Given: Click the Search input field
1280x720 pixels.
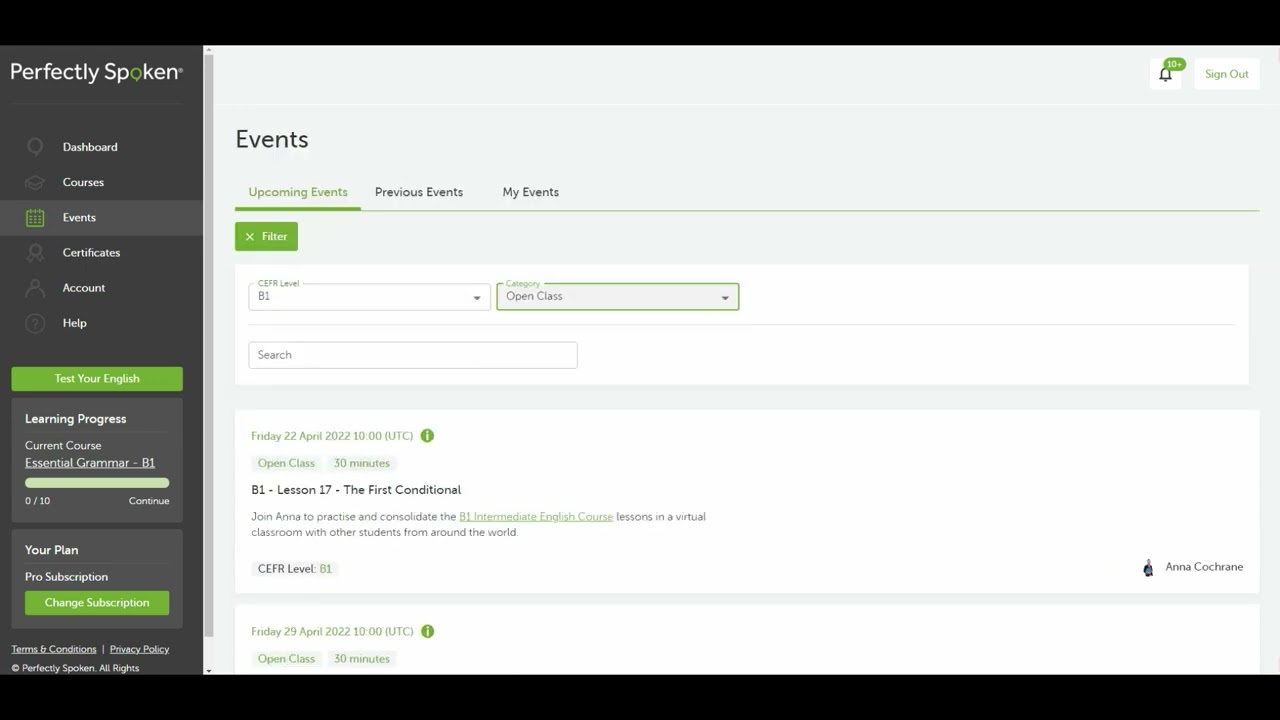Looking at the screenshot, I should pos(413,355).
